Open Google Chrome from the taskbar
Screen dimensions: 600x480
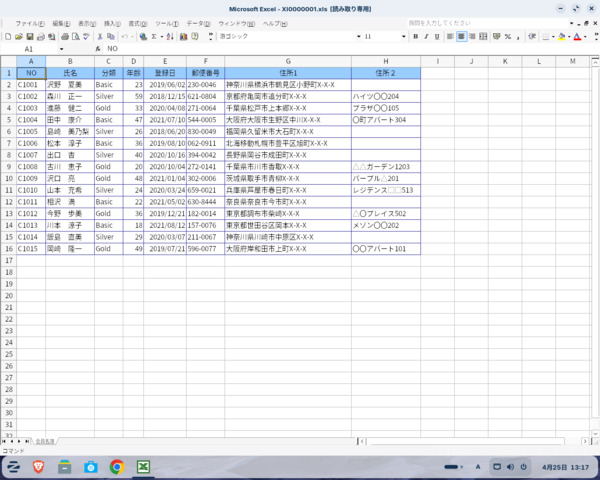click(x=117, y=467)
